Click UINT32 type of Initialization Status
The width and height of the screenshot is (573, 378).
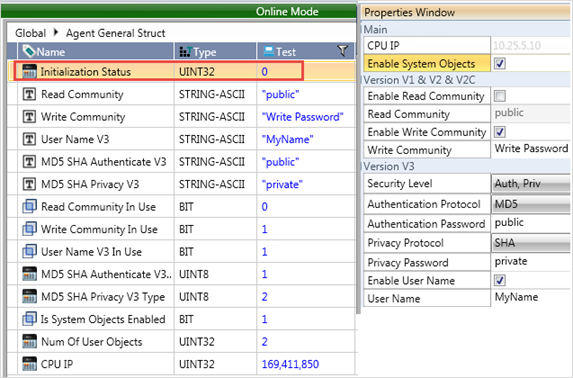tap(197, 72)
